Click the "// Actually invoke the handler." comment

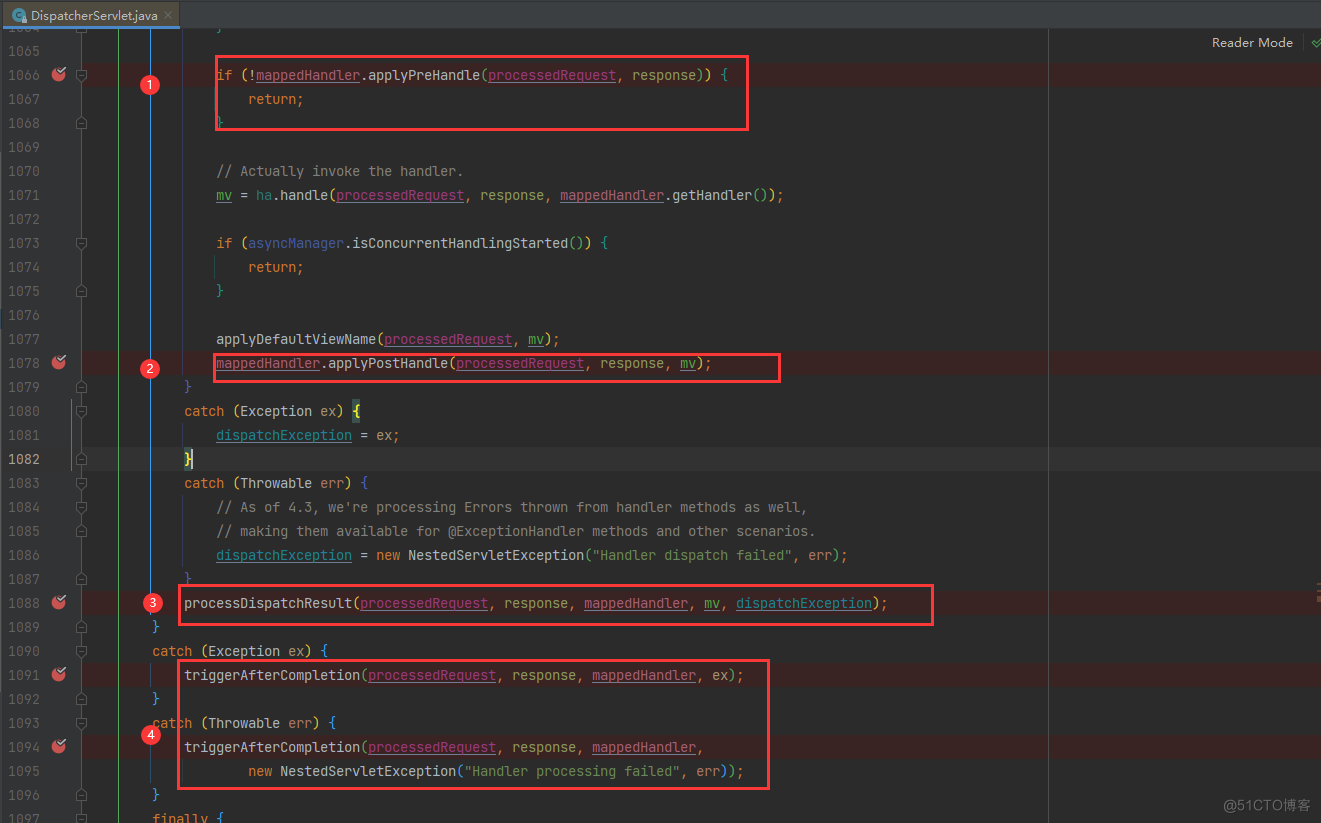point(340,171)
